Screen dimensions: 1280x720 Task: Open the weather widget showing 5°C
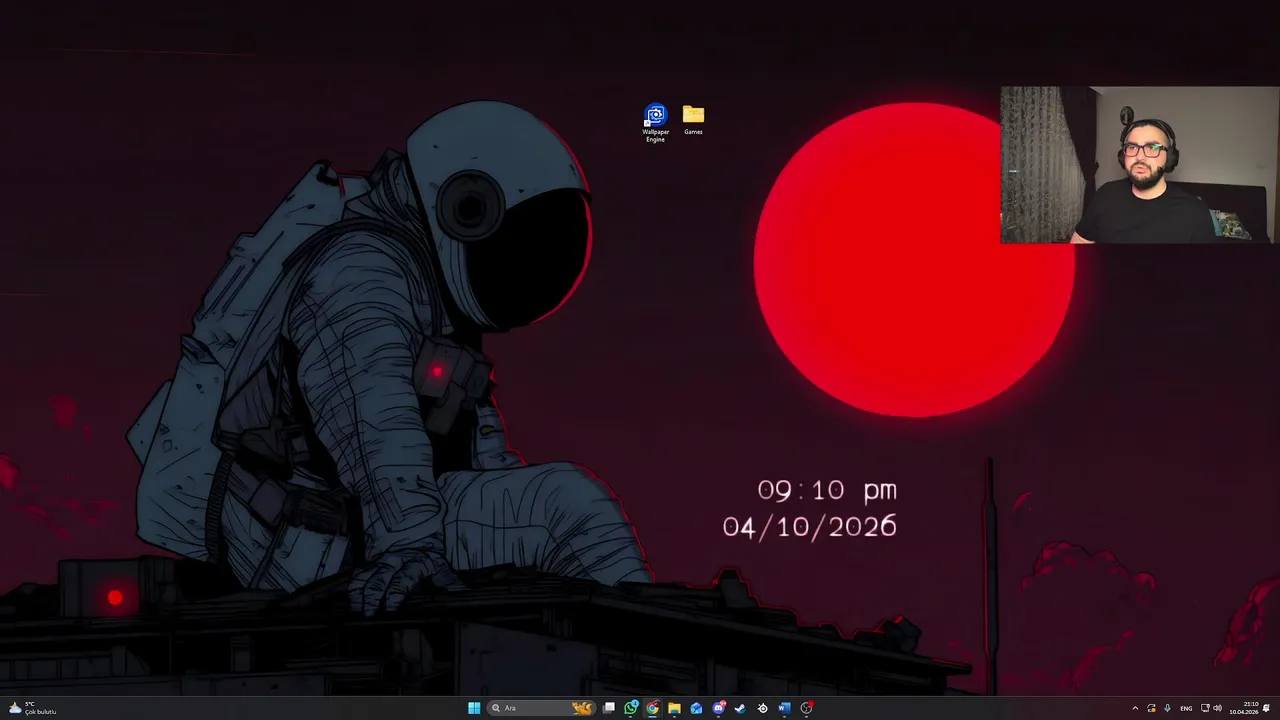32,708
